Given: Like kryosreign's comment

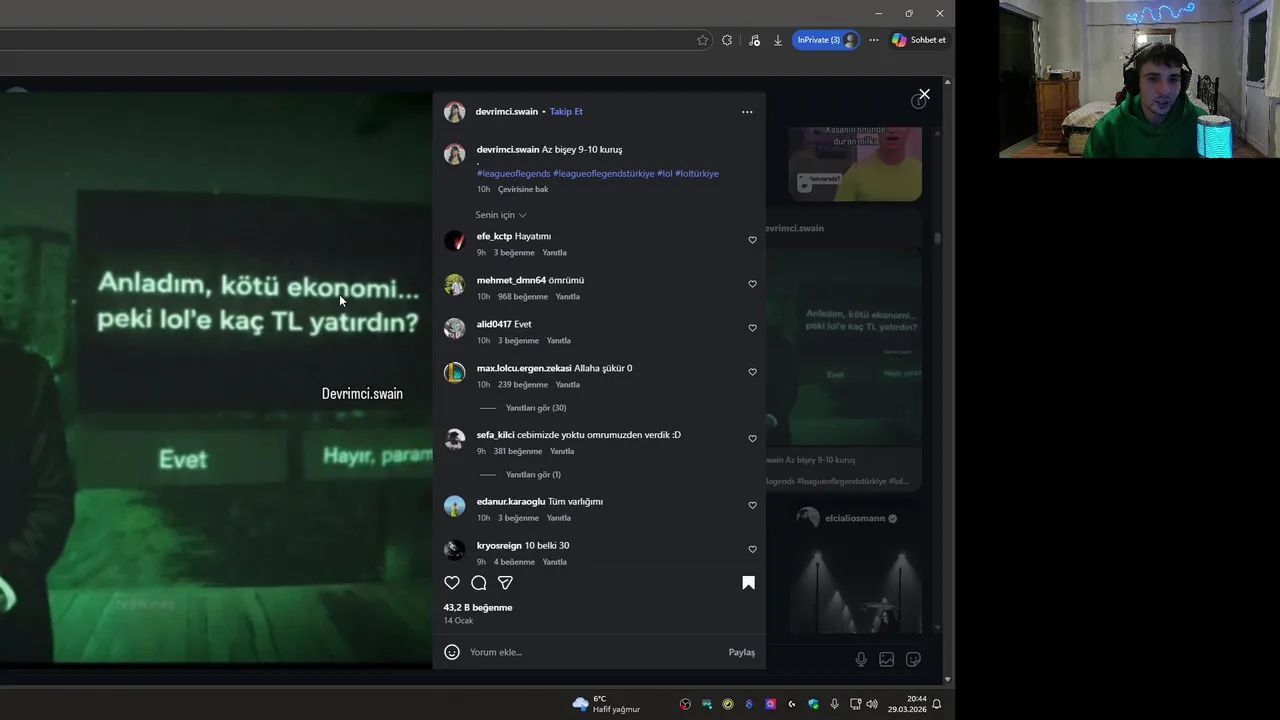Looking at the screenshot, I should (x=753, y=549).
